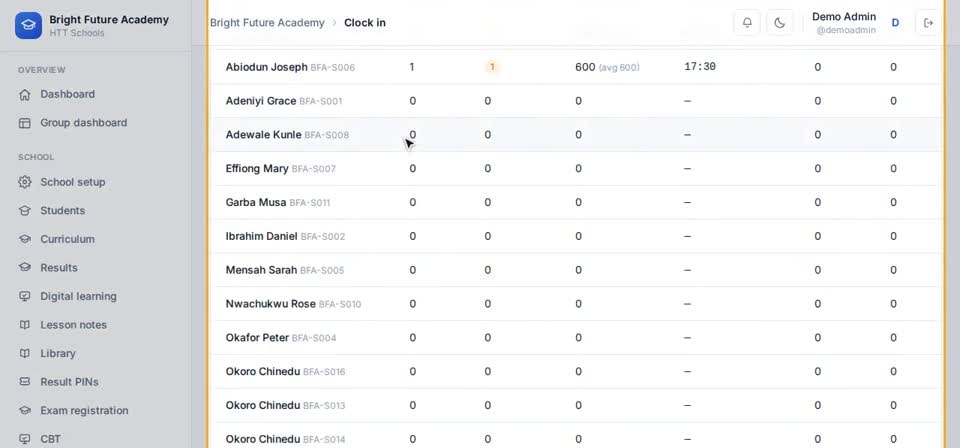This screenshot has height=448, width=960.
Task: Select Adewale Kunle in the list
Action: pyautogui.click(x=263, y=135)
